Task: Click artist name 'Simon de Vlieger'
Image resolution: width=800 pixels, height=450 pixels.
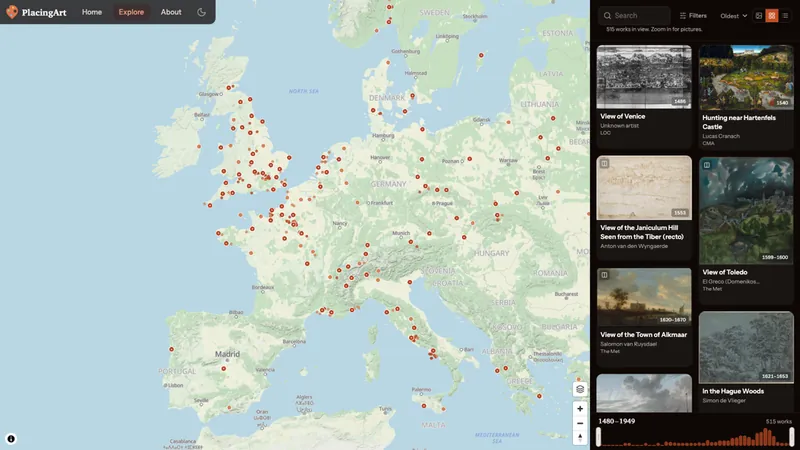Action: [x=723, y=401]
